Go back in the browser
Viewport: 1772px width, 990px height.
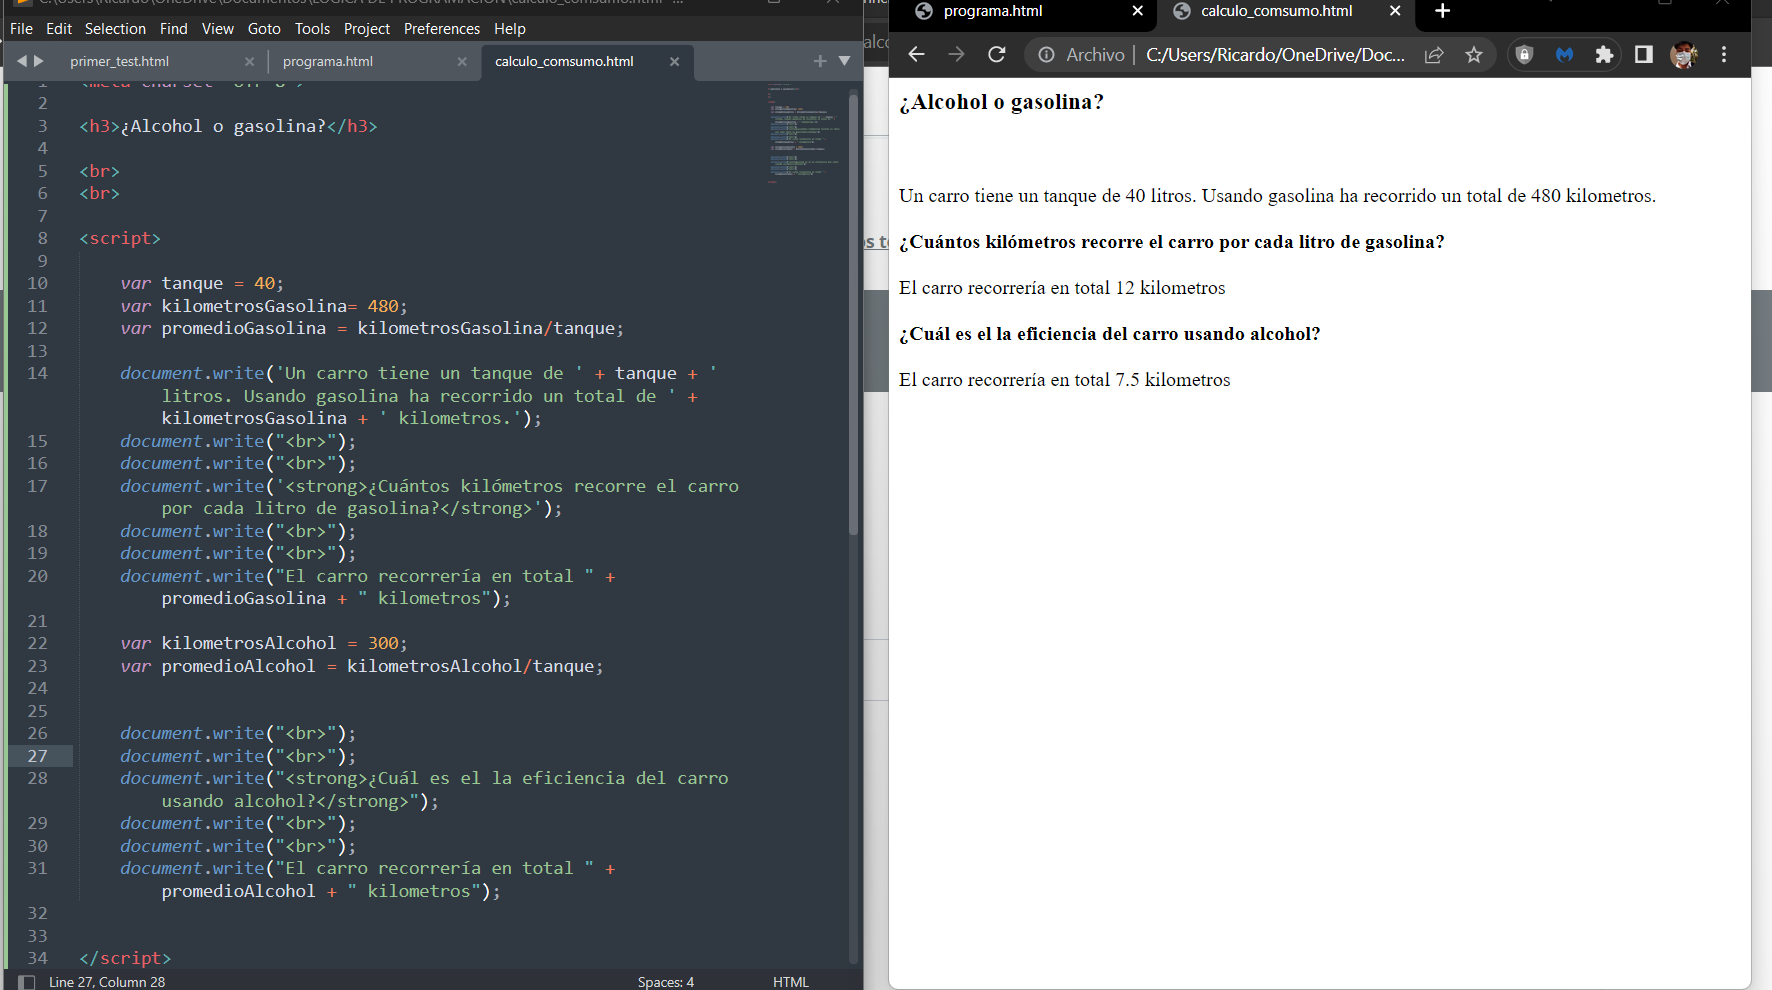click(x=916, y=54)
